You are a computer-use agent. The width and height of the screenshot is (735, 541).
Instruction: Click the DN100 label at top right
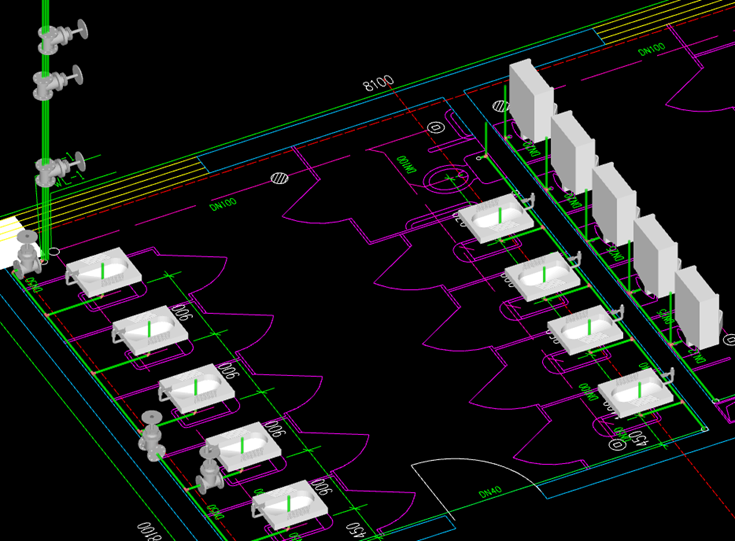652,48
